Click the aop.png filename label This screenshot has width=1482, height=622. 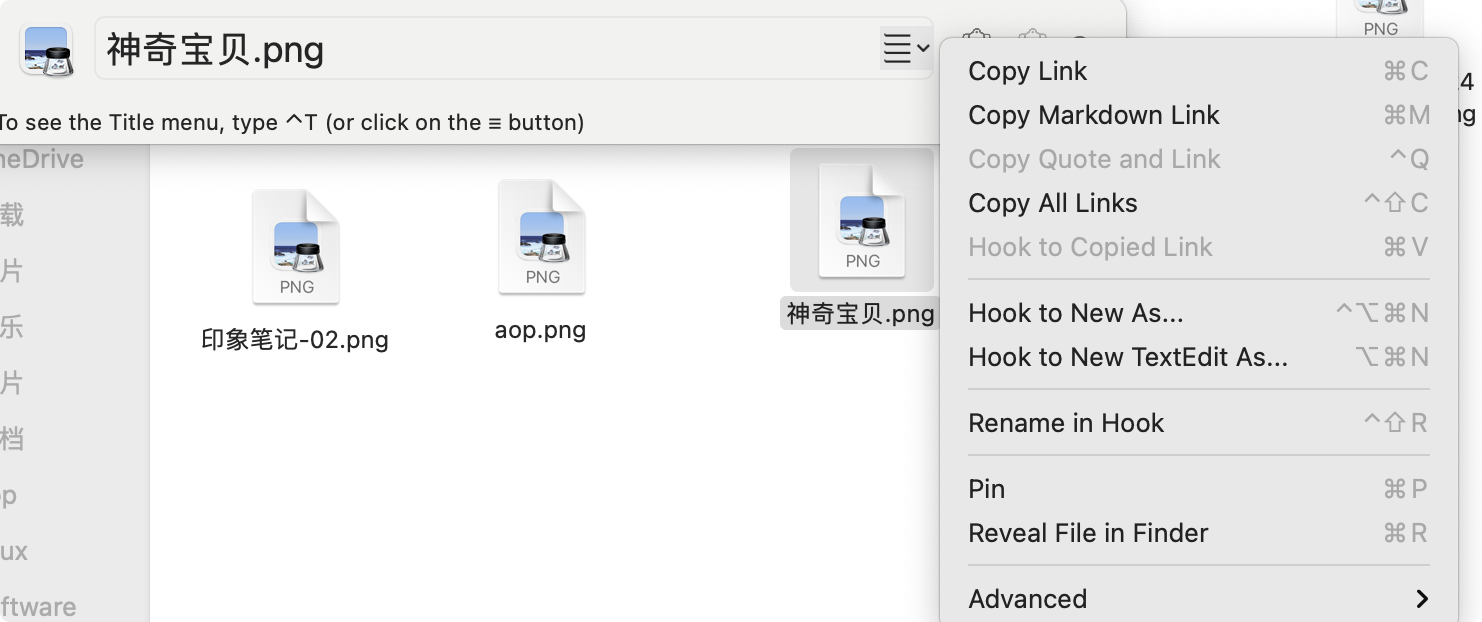coord(540,330)
